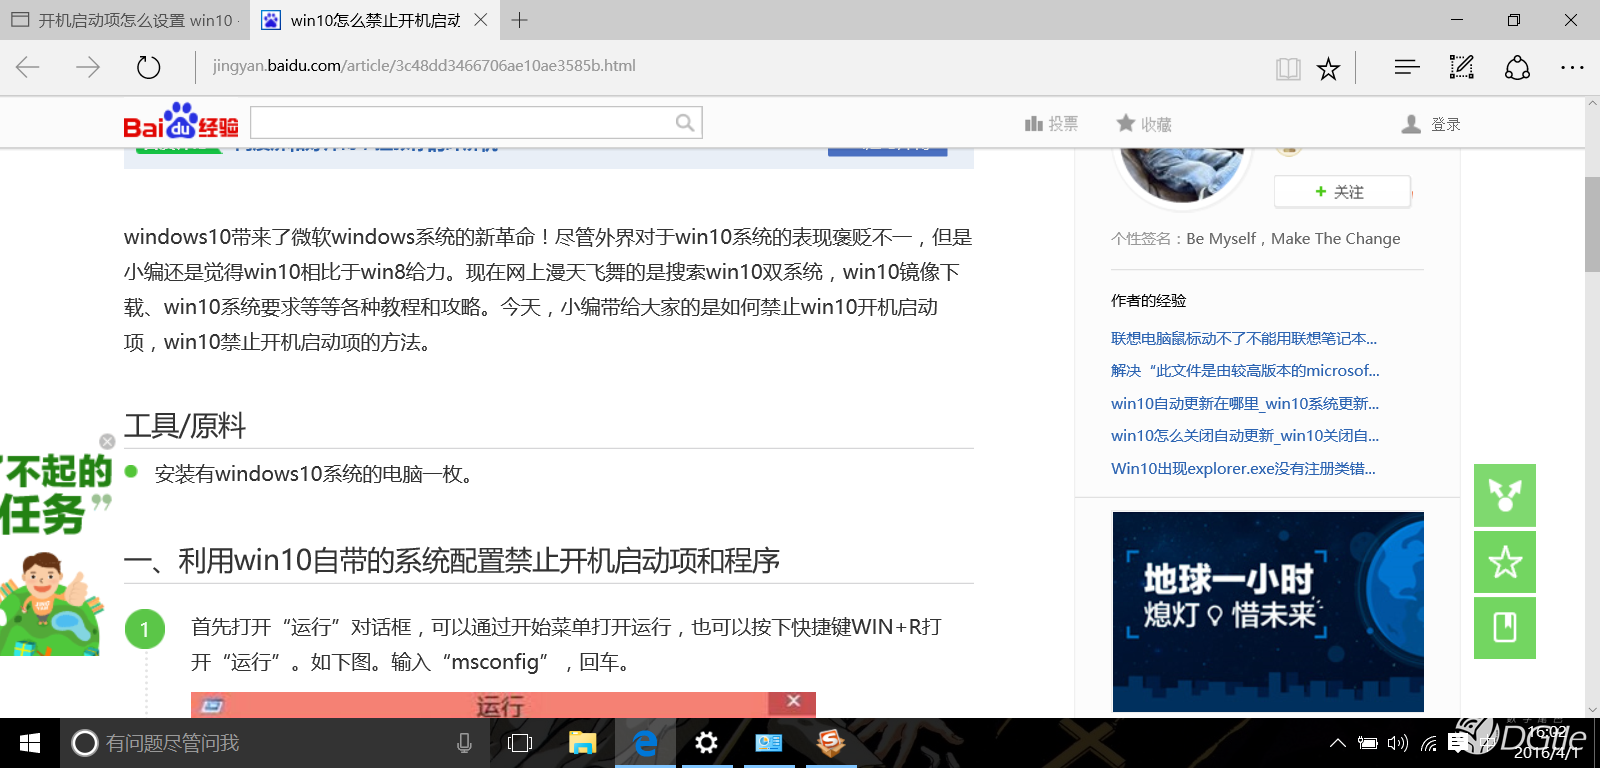This screenshot has height=768, width=1600.
Task: Vote with the 投票 button
Action: pyautogui.click(x=1052, y=124)
